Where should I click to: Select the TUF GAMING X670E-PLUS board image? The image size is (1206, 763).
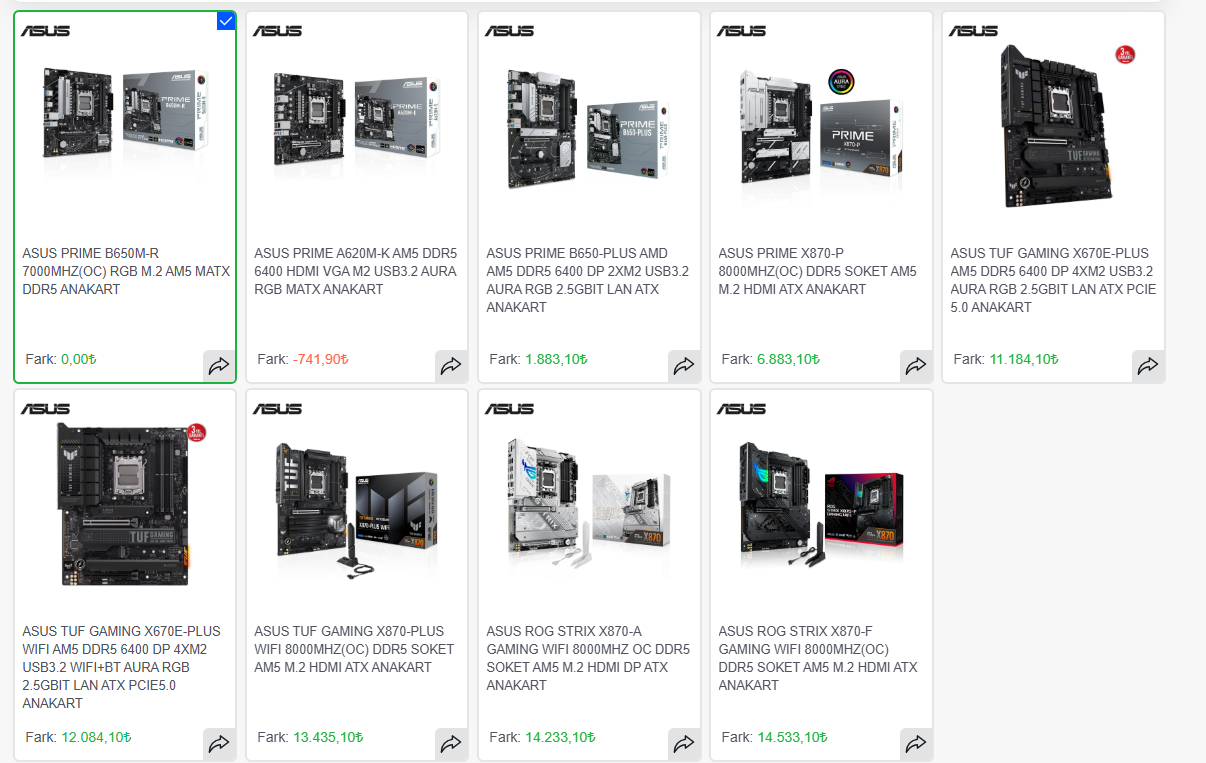[1054, 125]
